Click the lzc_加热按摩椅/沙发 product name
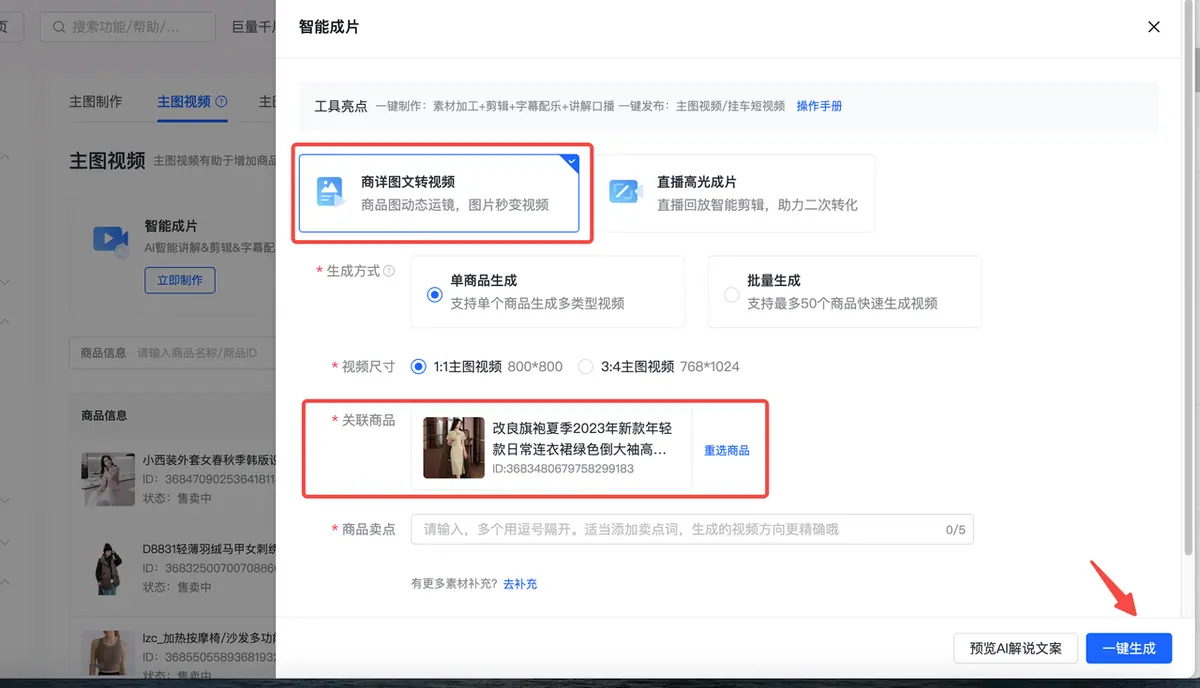The width and height of the screenshot is (1200, 688). point(209,637)
